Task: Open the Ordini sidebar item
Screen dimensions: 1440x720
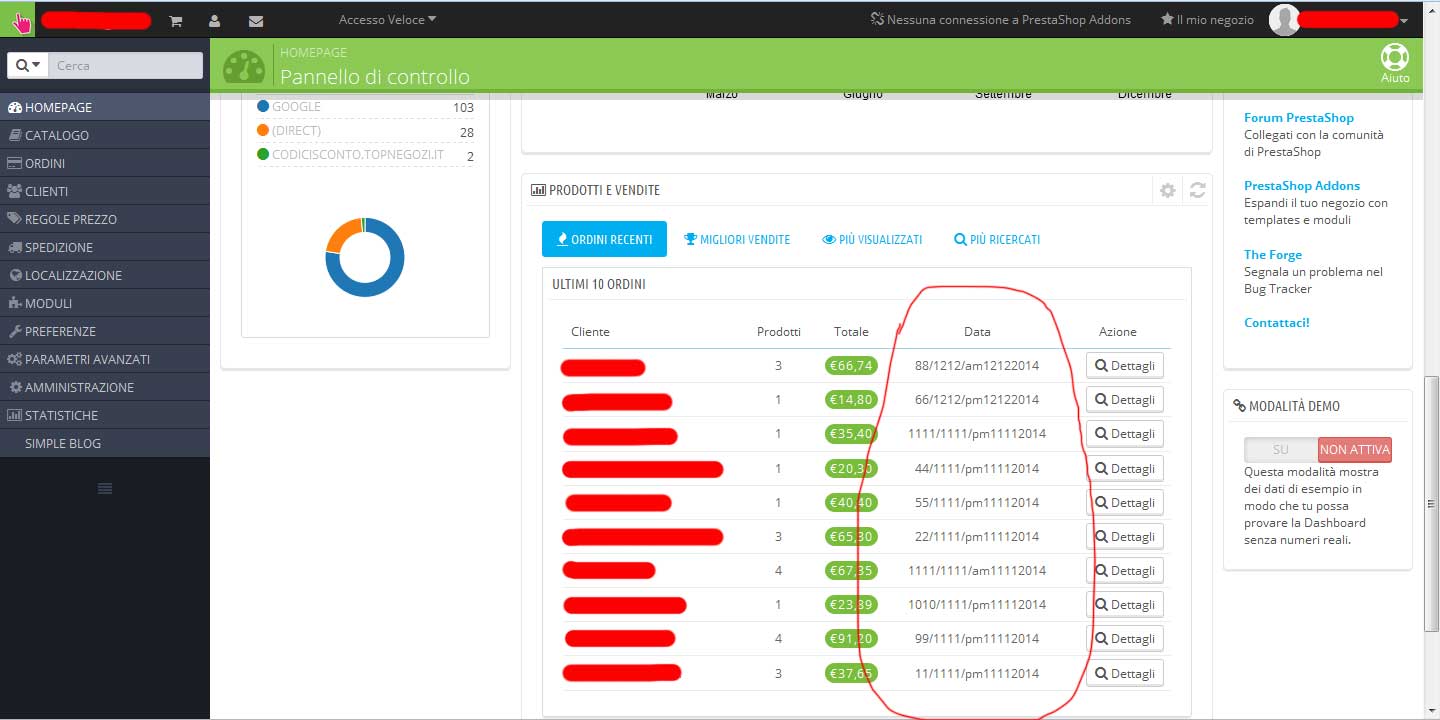Action: tap(105, 163)
